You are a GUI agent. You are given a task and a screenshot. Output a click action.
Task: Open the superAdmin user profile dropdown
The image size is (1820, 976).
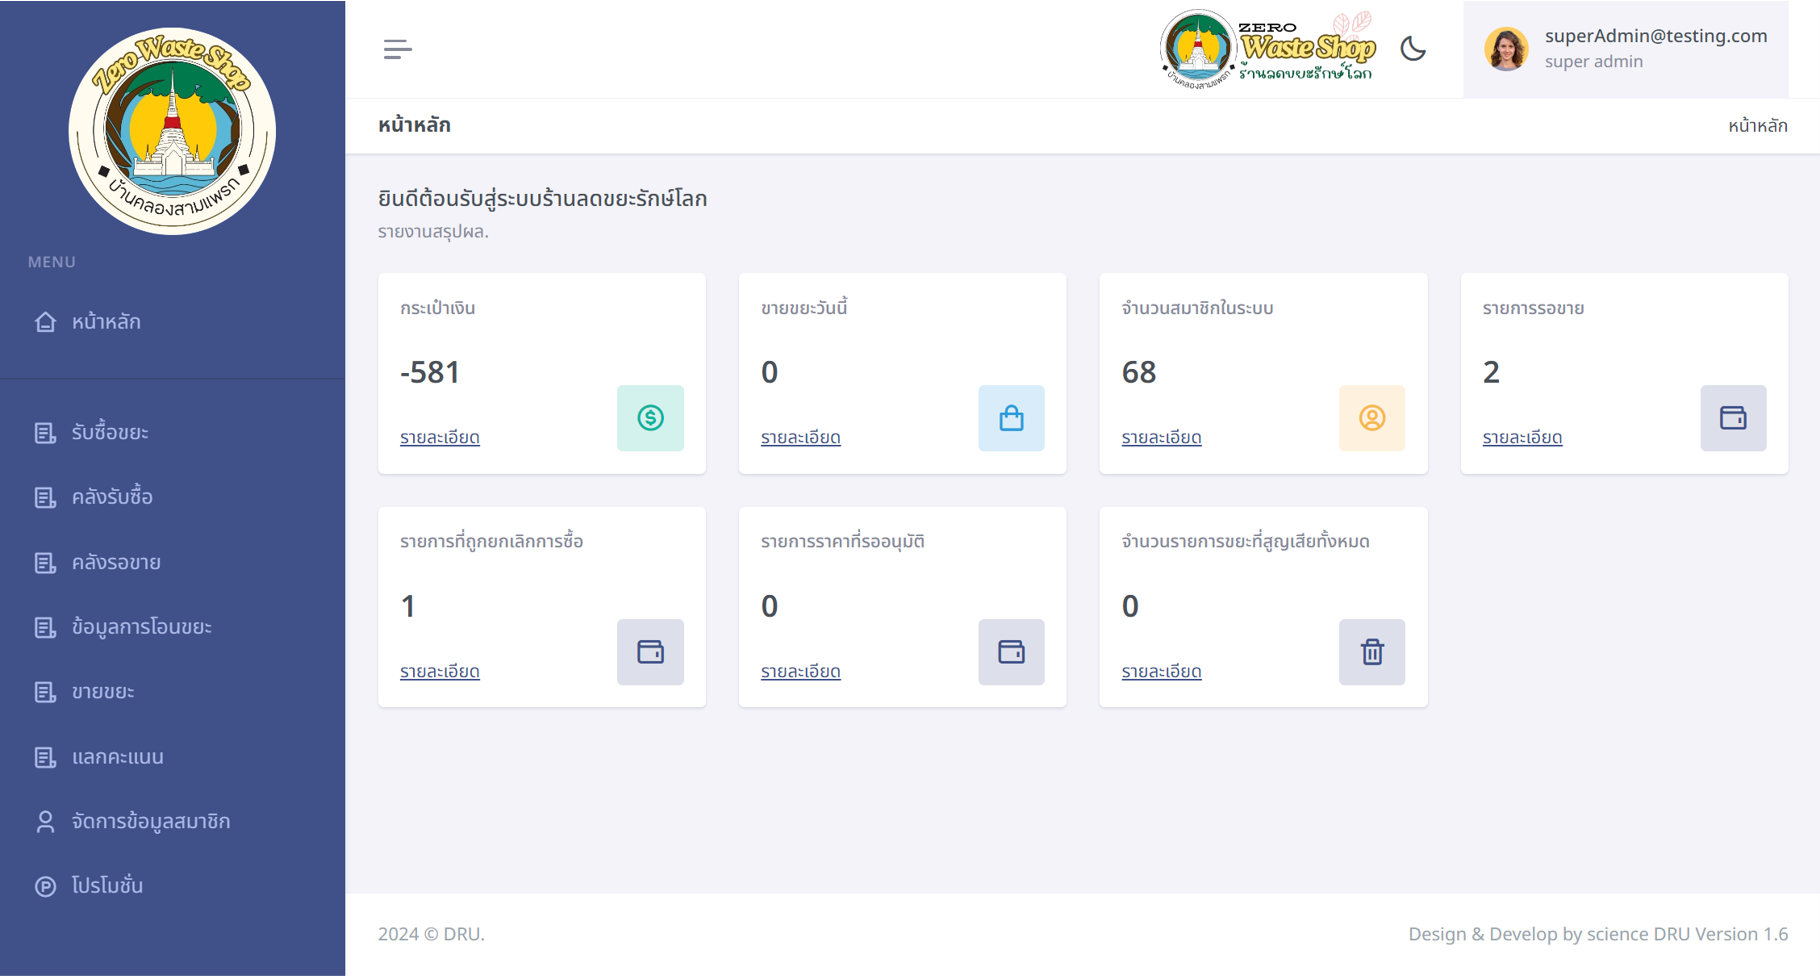pyautogui.click(x=1625, y=49)
